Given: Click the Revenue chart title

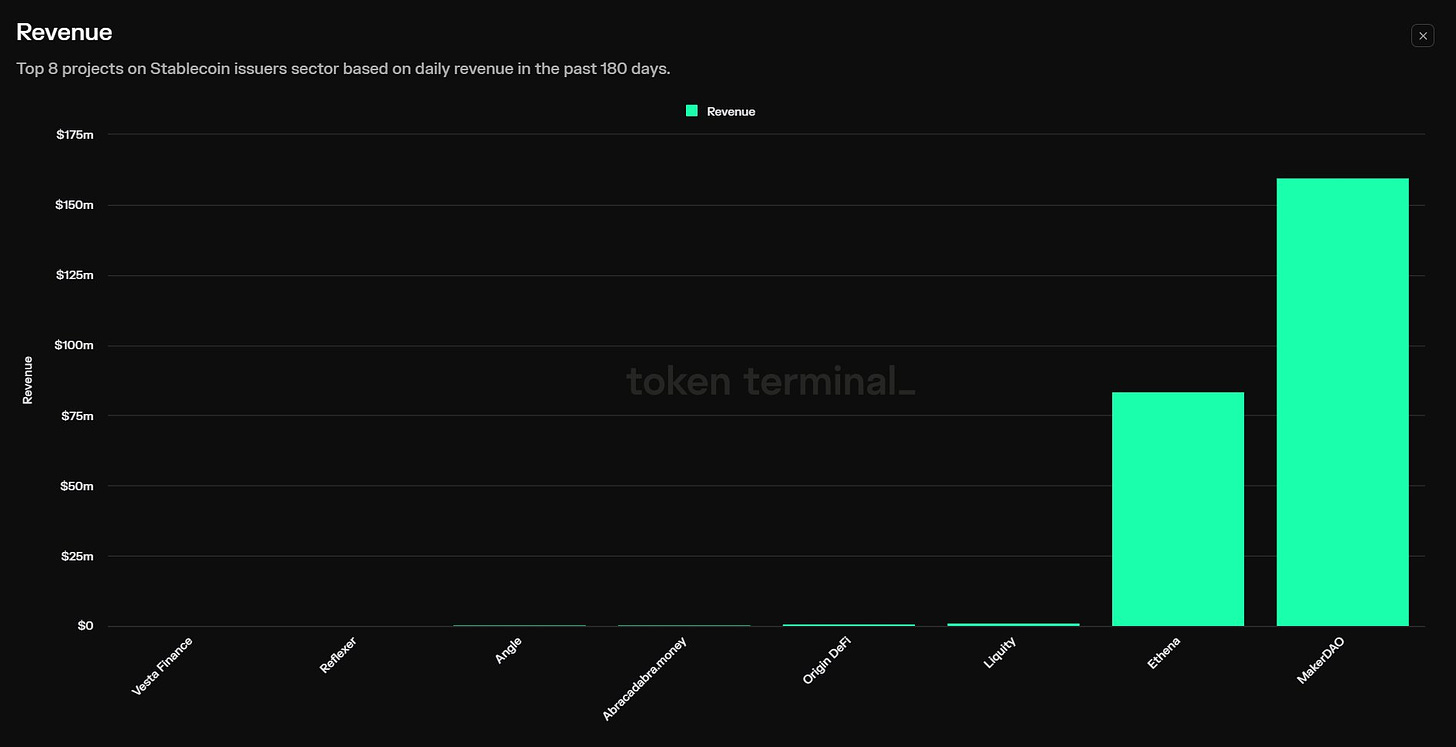Looking at the screenshot, I should click(63, 32).
